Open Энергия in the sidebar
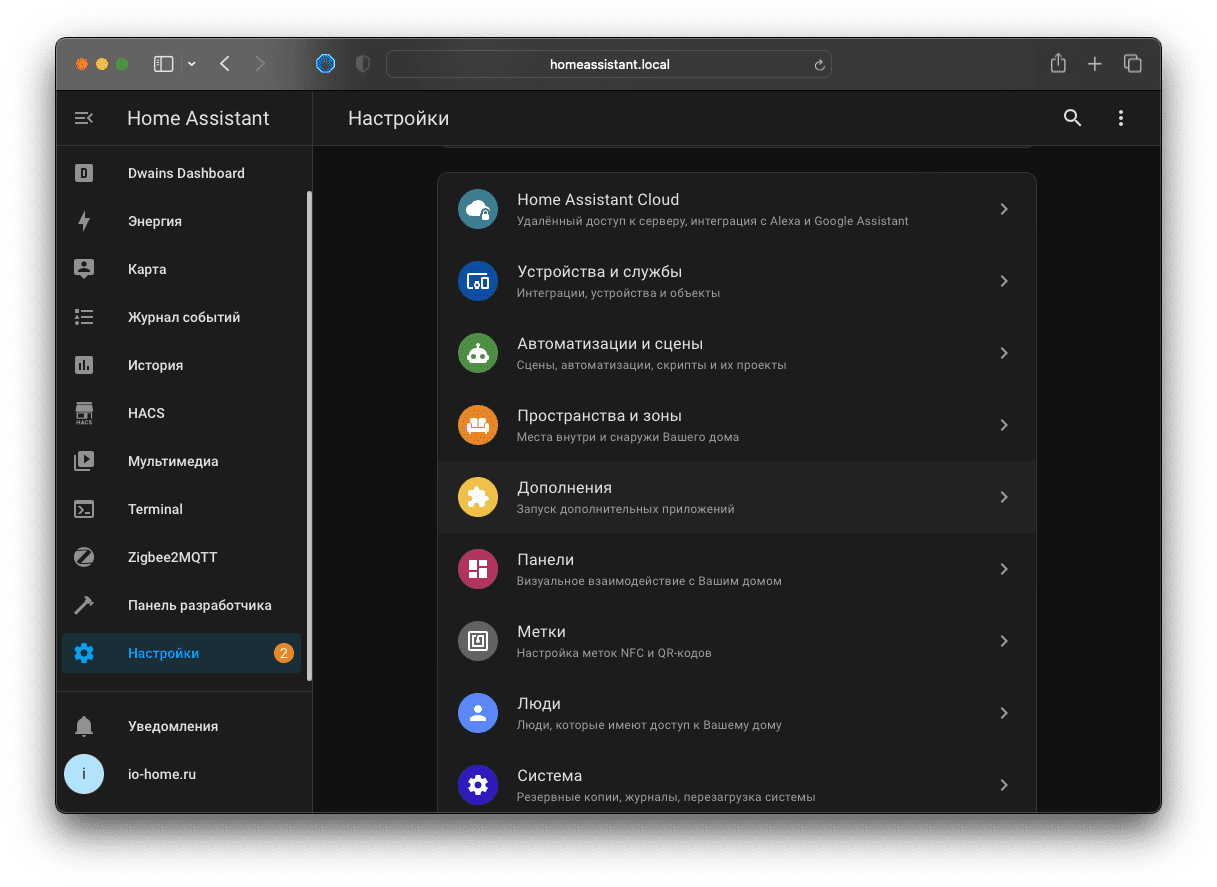 181,221
